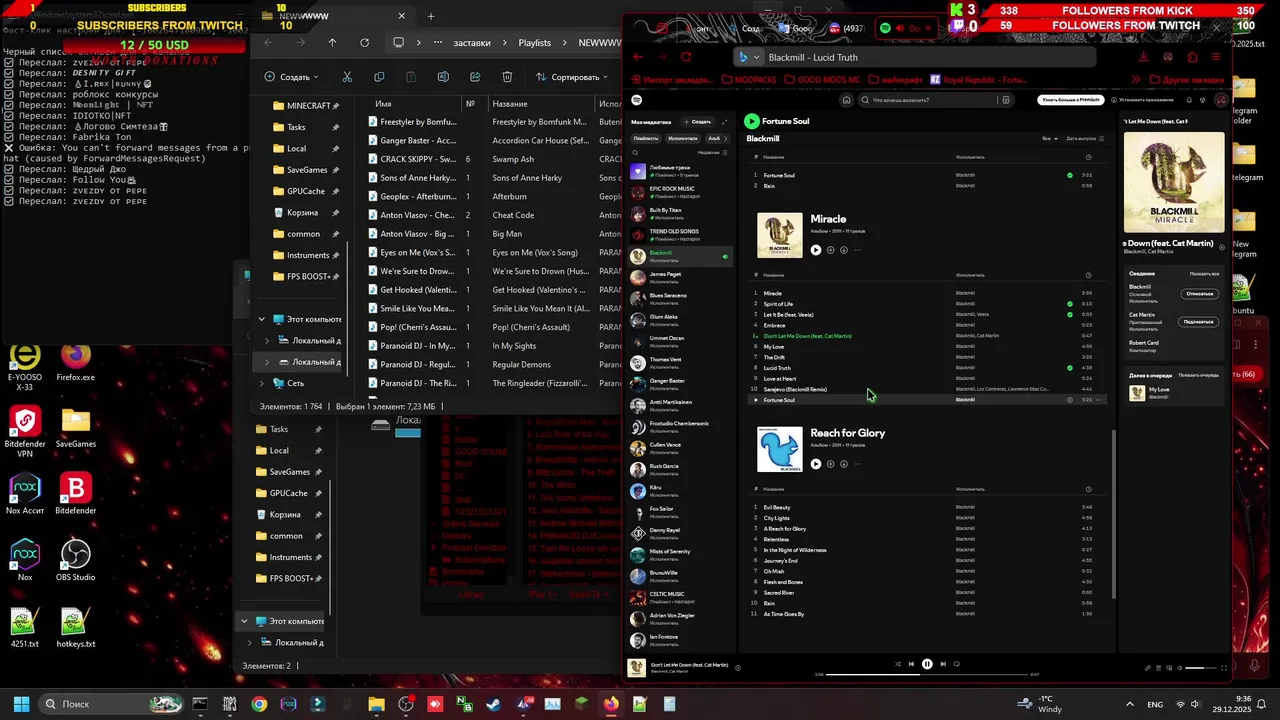1280x720 pixels.
Task: Skip to next track in Spotify player
Action: click(x=943, y=664)
